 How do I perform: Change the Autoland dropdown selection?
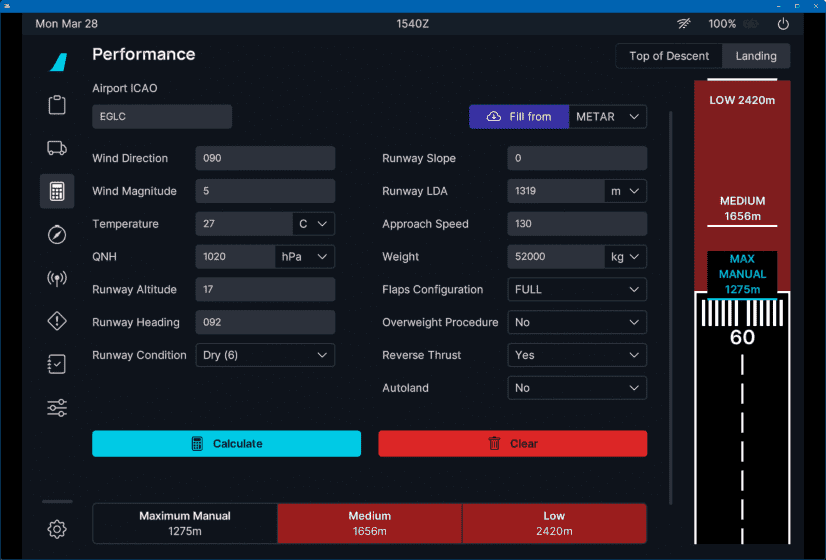pos(577,388)
